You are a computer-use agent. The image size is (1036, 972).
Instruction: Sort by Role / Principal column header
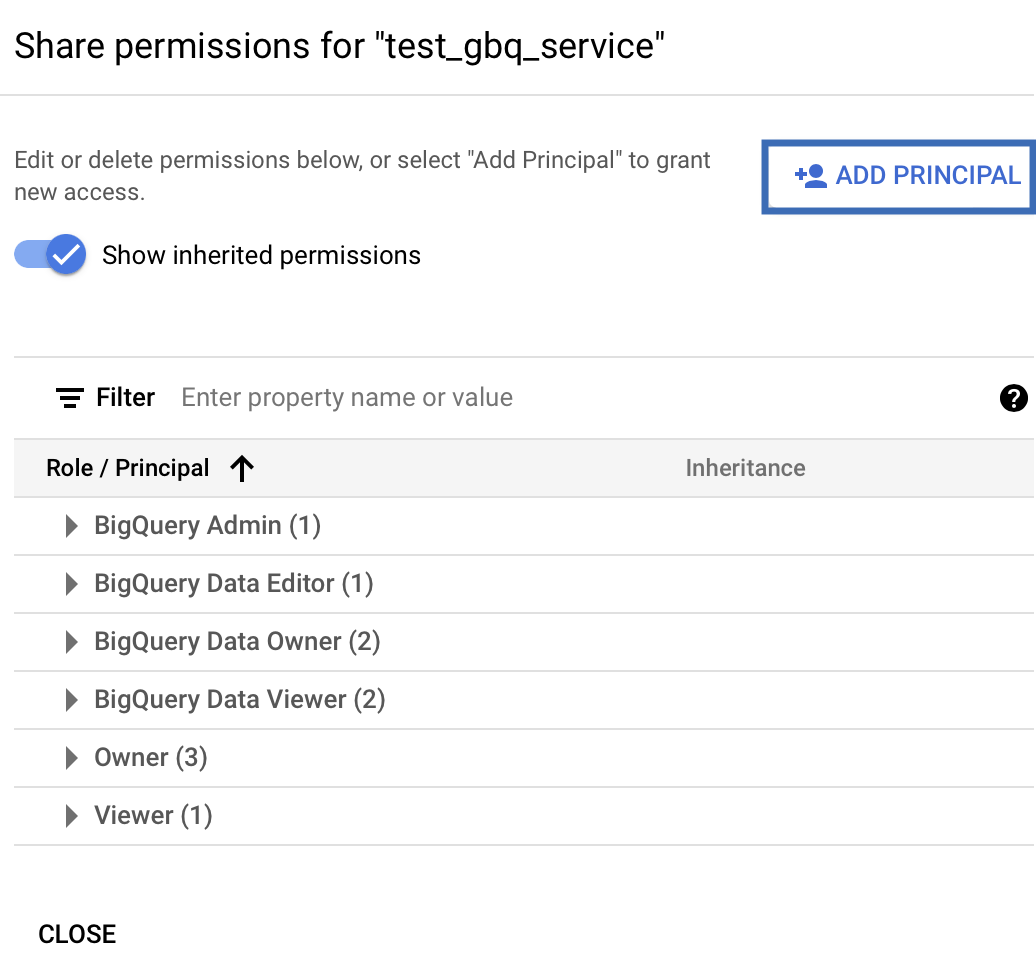point(128,468)
